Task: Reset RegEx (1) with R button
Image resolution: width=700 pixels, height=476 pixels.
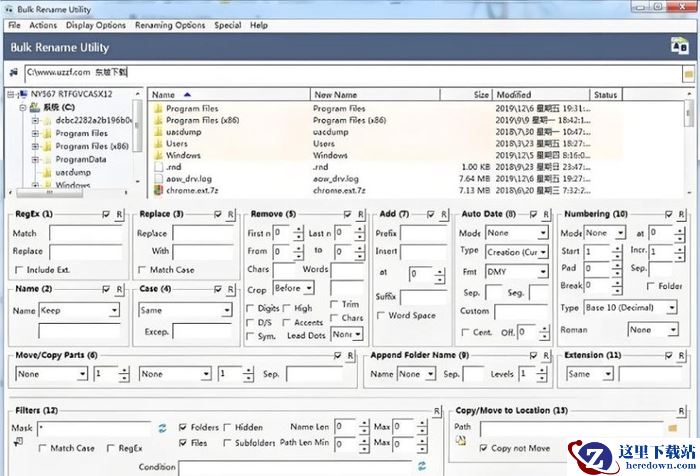Action: pos(119,214)
